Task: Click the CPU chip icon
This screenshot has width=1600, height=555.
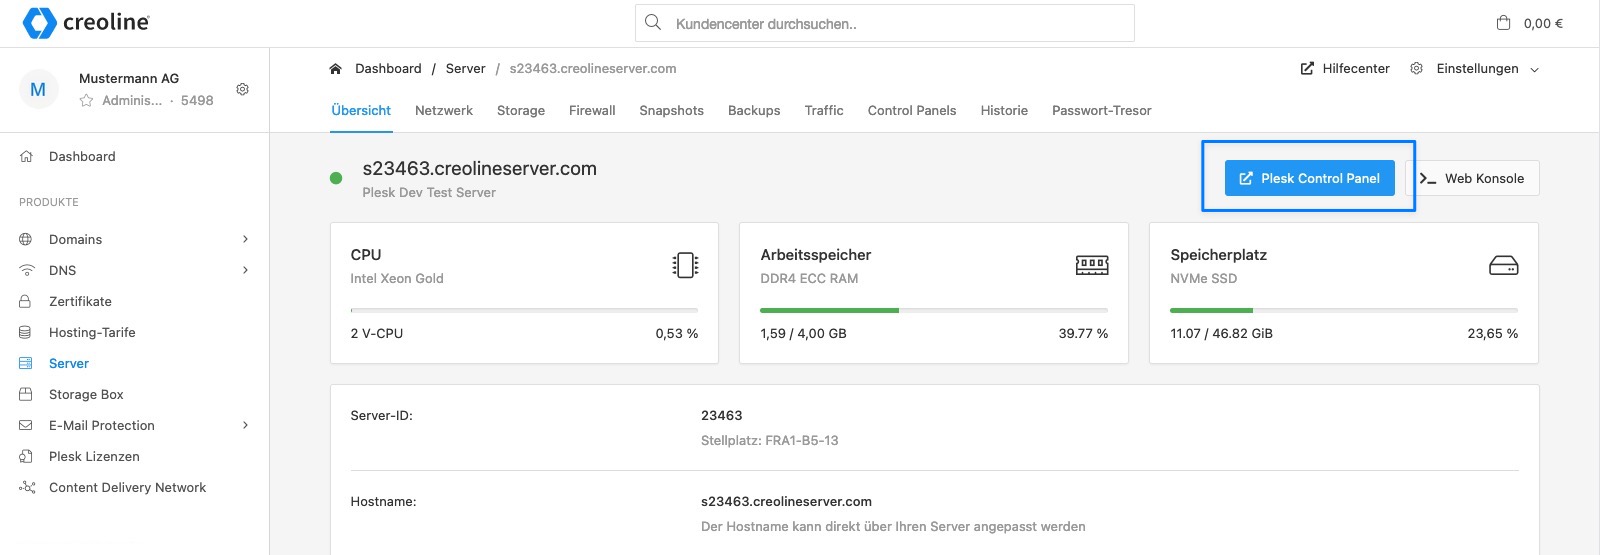Action: (685, 265)
